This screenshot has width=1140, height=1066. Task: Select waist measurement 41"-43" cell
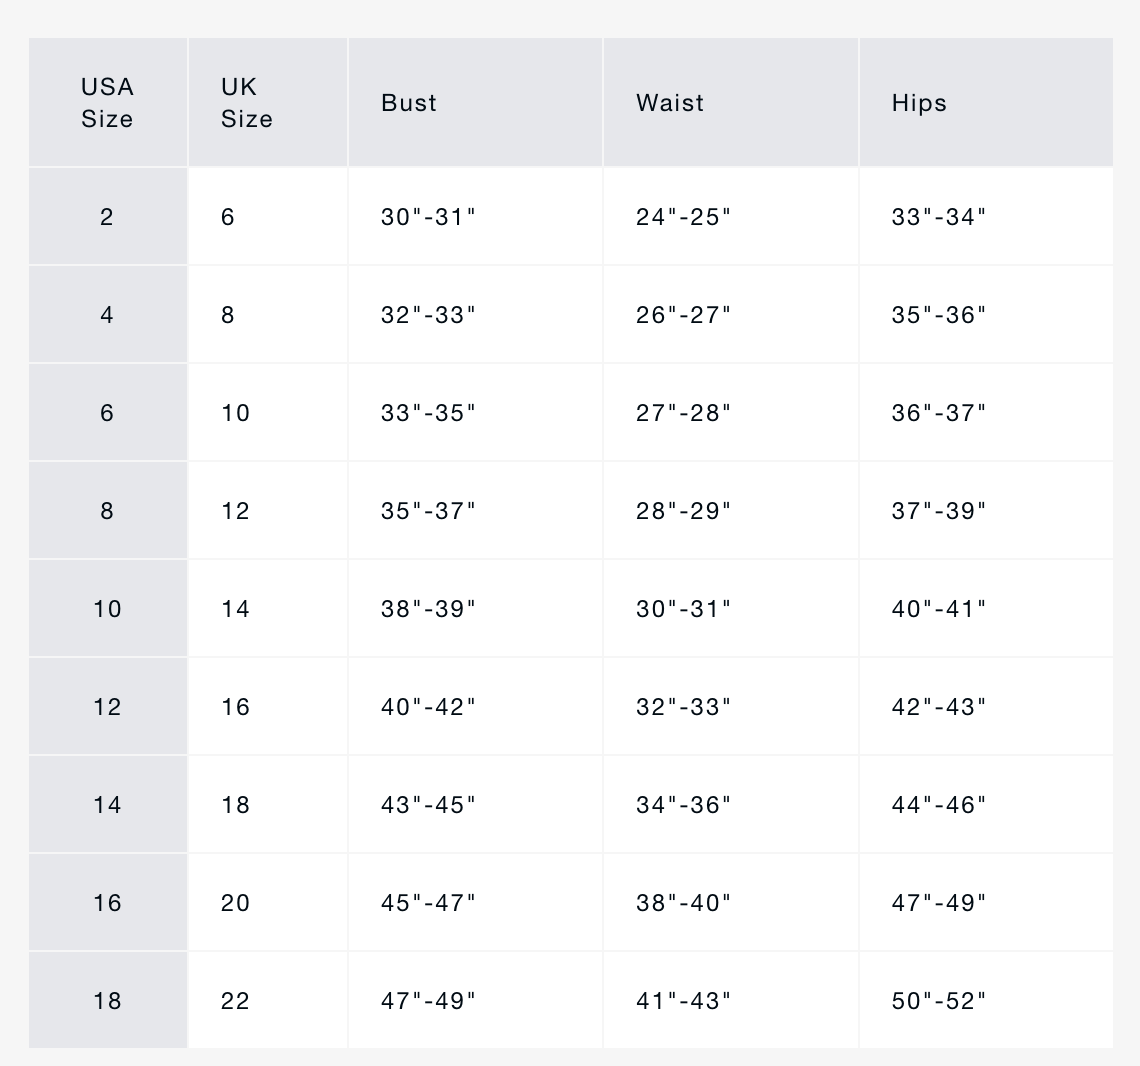click(731, 1001)
